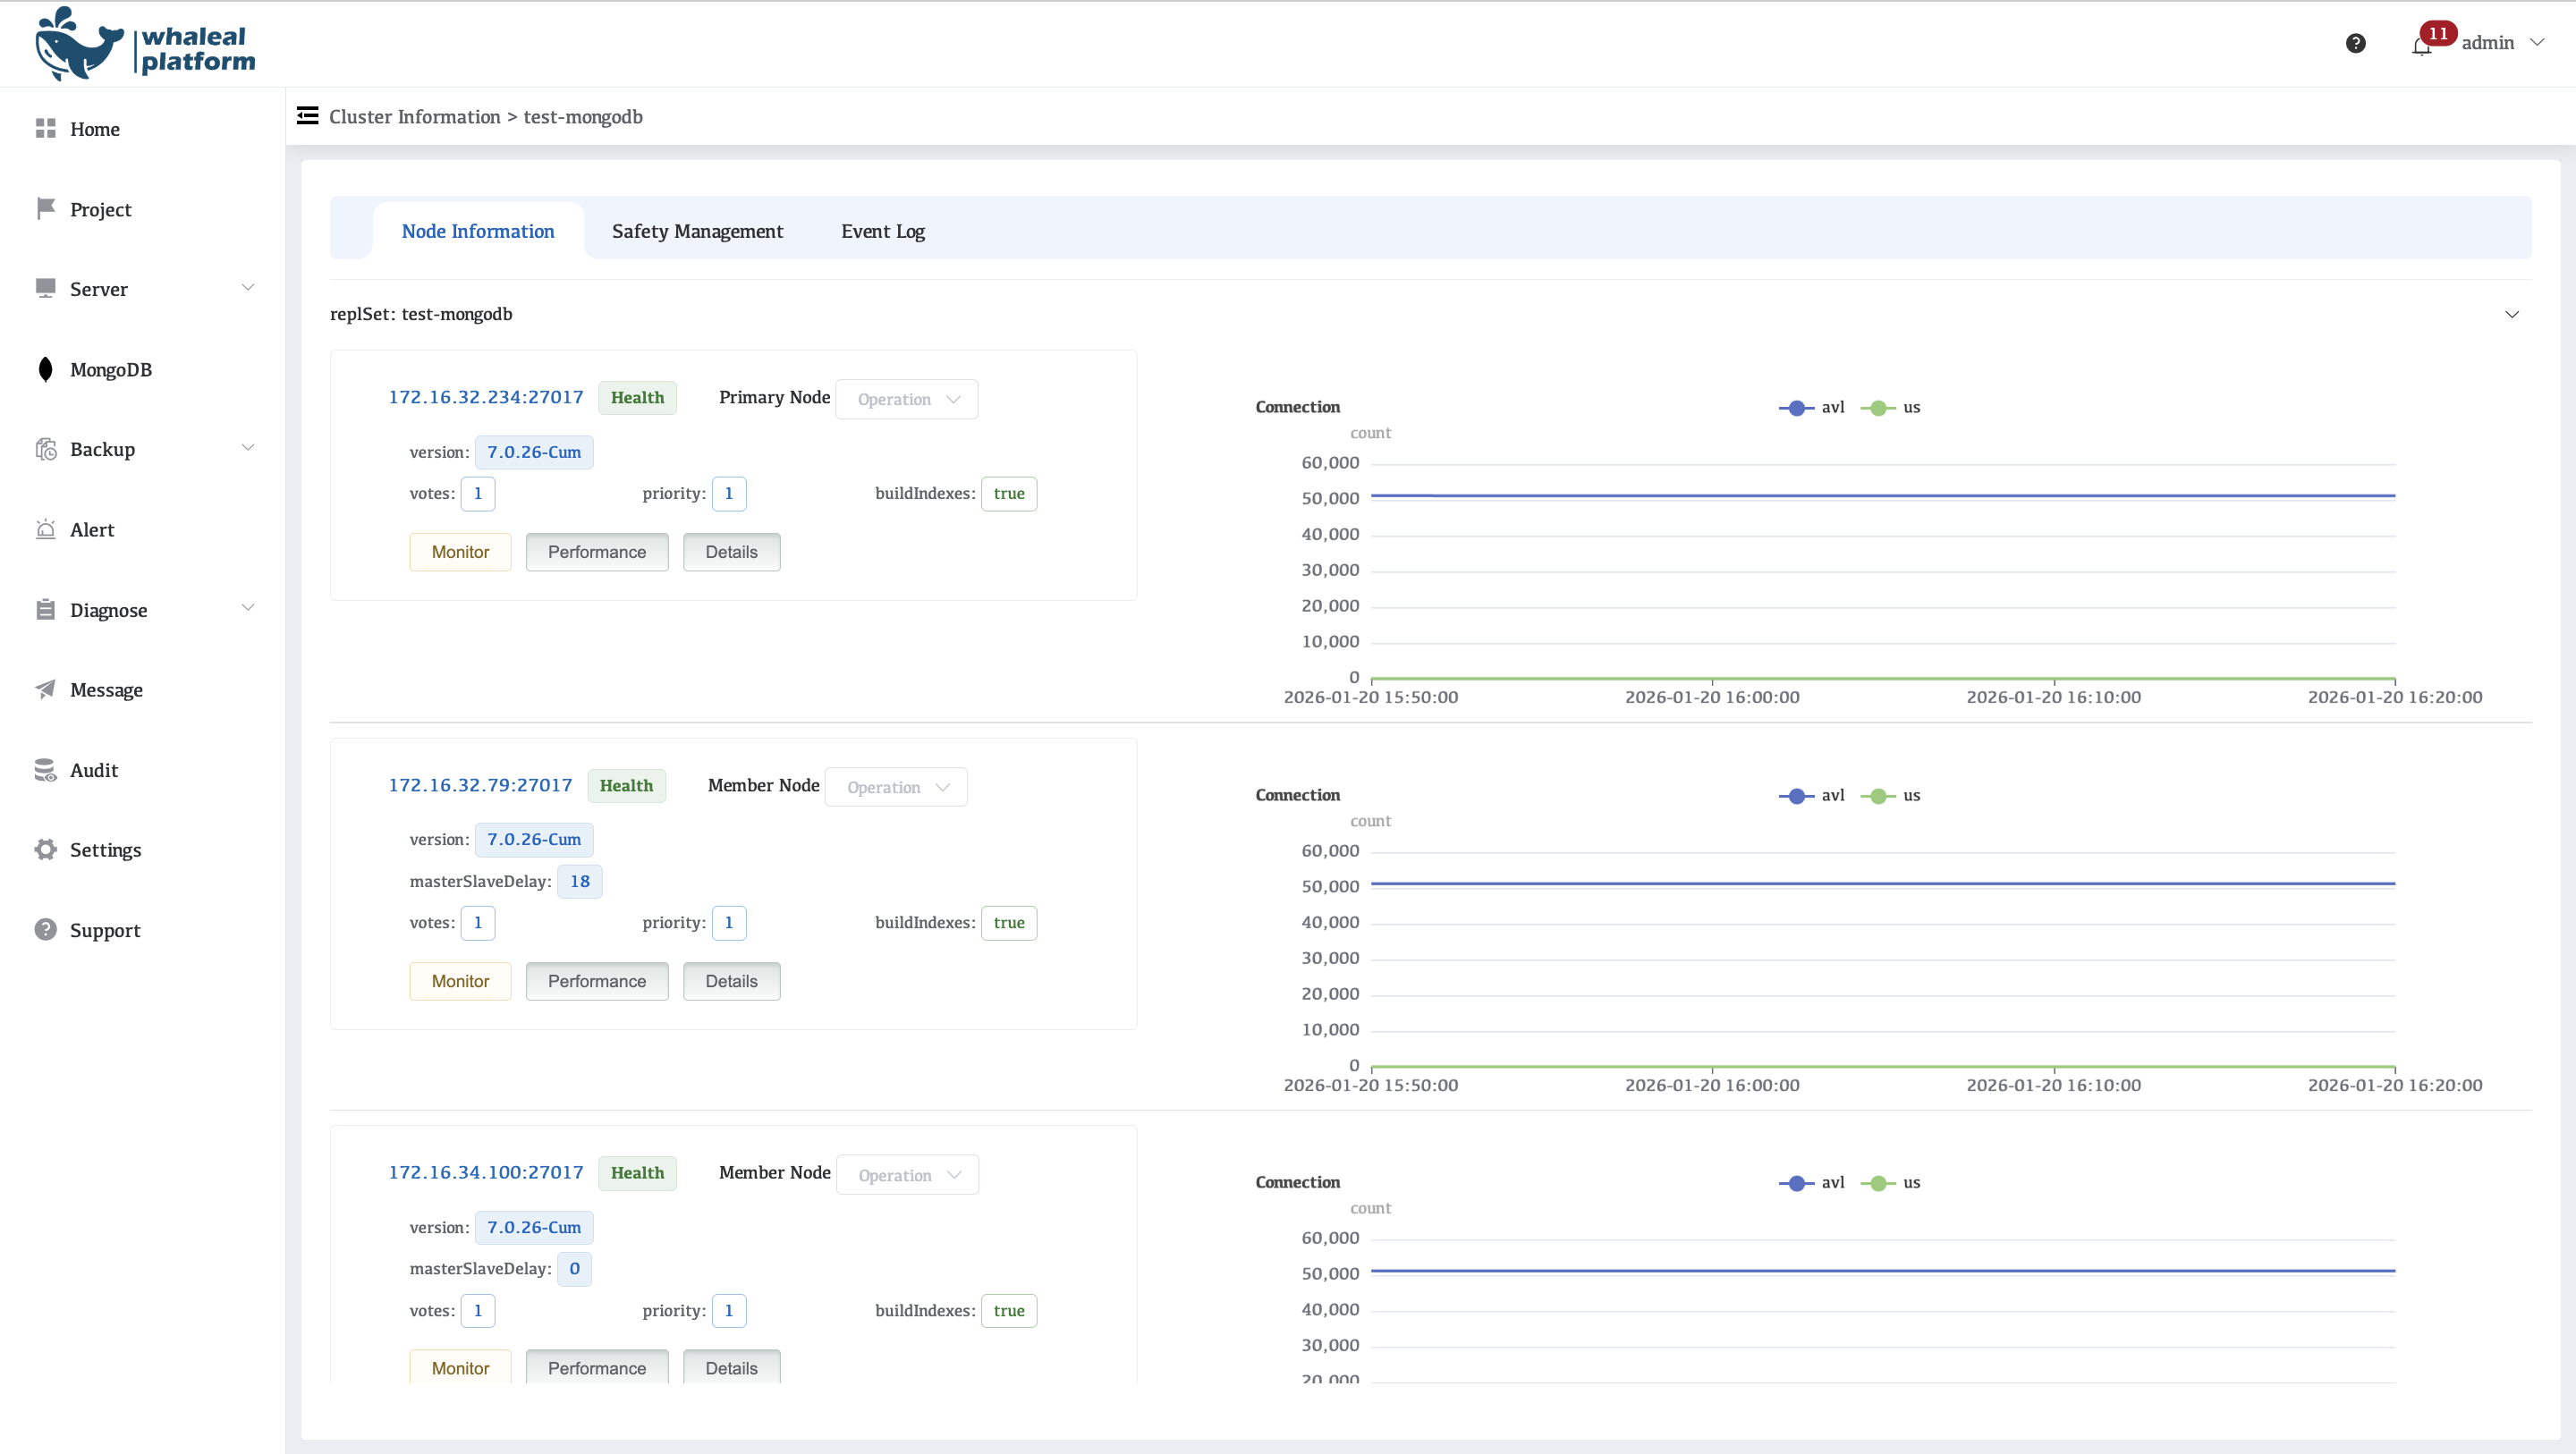Viewport: 2576px width, 1454px height.
Task: Click Monitor button for 172.16.32.234 node
Action: (x=460, y=552)
